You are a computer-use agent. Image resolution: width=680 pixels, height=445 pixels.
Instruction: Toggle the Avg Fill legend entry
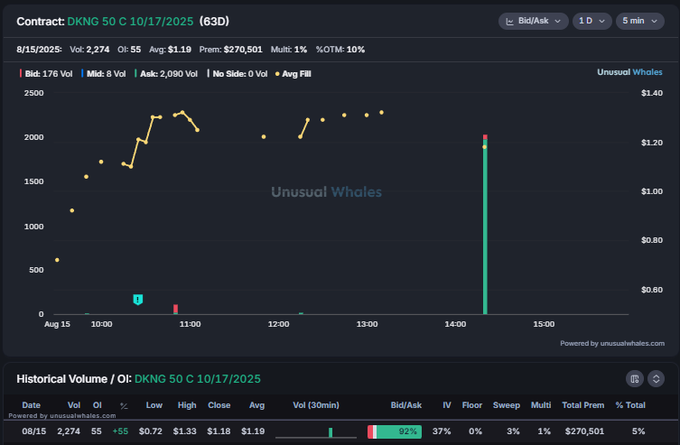(293, 74)
